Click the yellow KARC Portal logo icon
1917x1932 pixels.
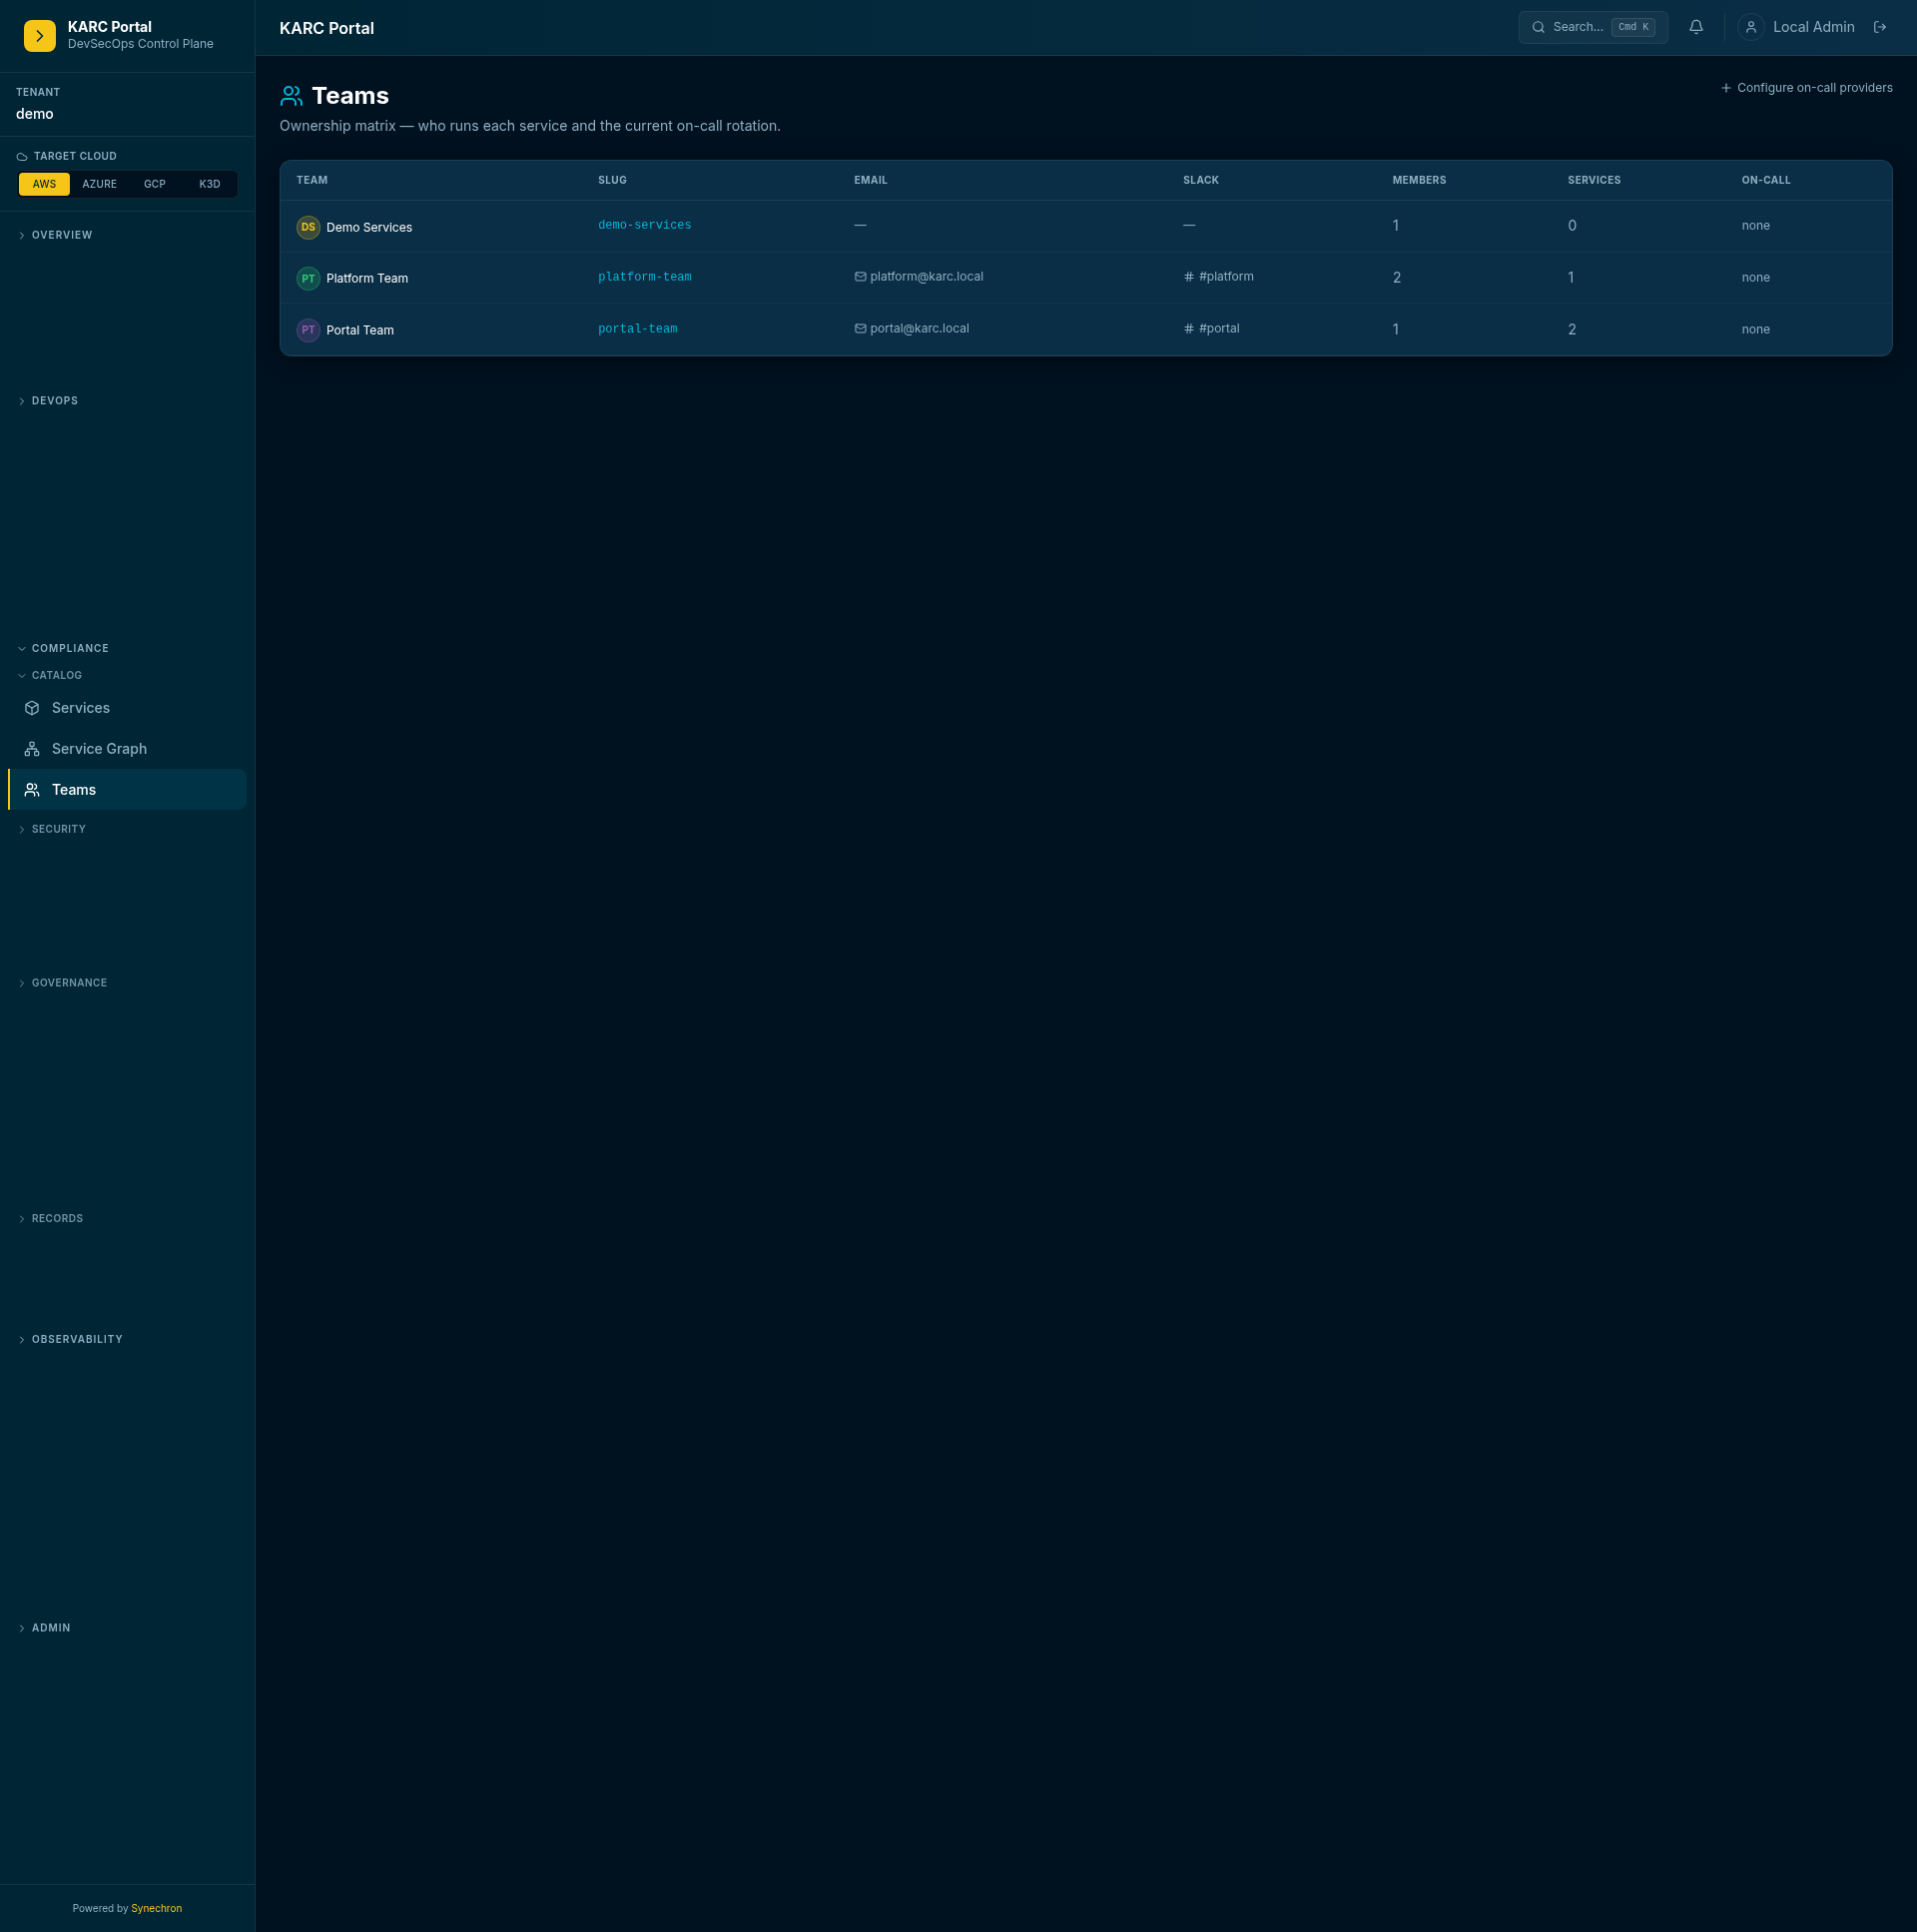pos(39,36)
